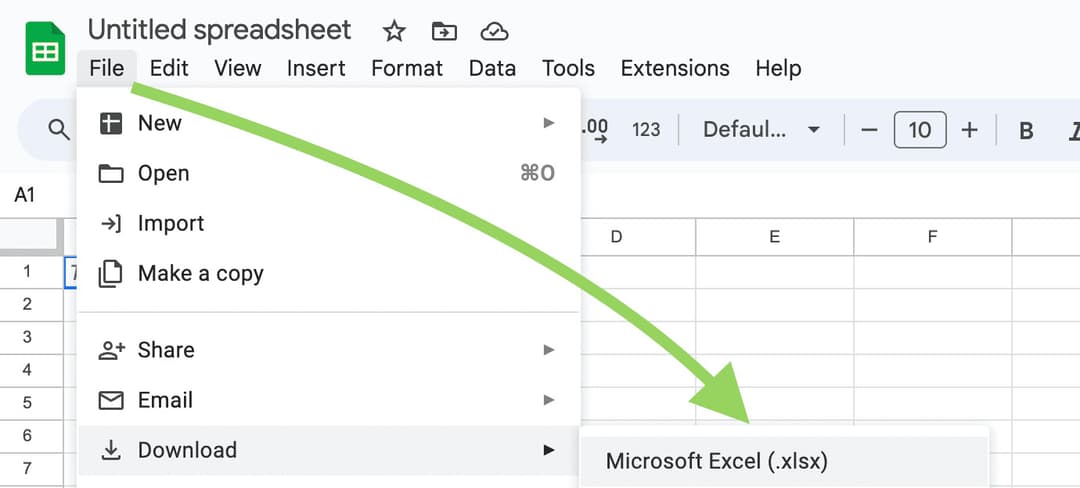Open the Format menu
This screenshot has width=1080, height=488.
(407, 68)
